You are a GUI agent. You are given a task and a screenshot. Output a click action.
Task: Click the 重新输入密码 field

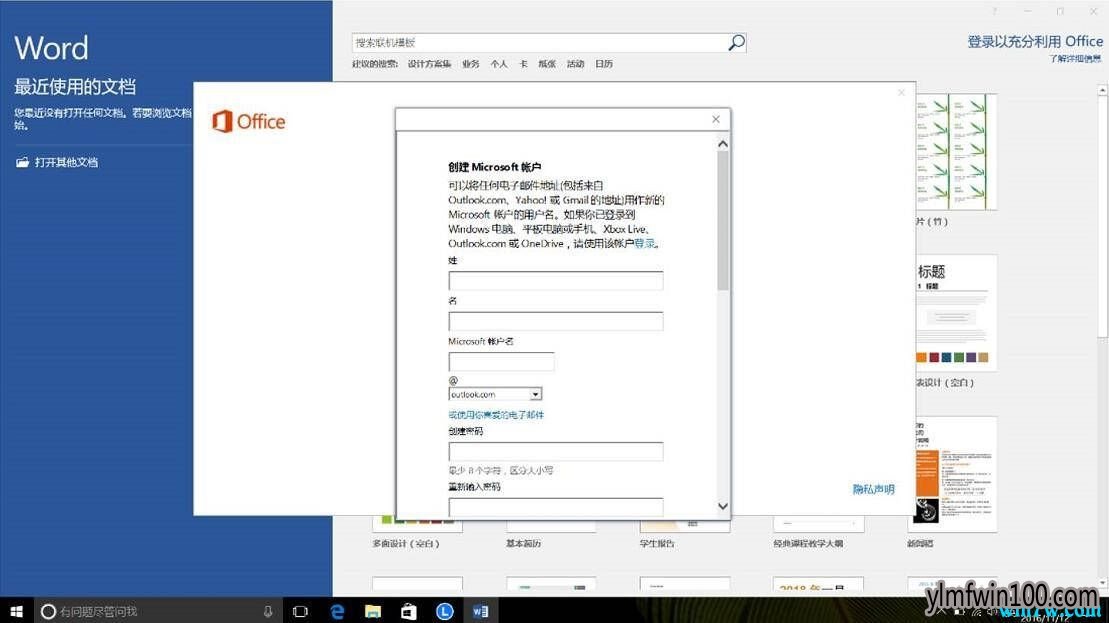coord(556,507)
